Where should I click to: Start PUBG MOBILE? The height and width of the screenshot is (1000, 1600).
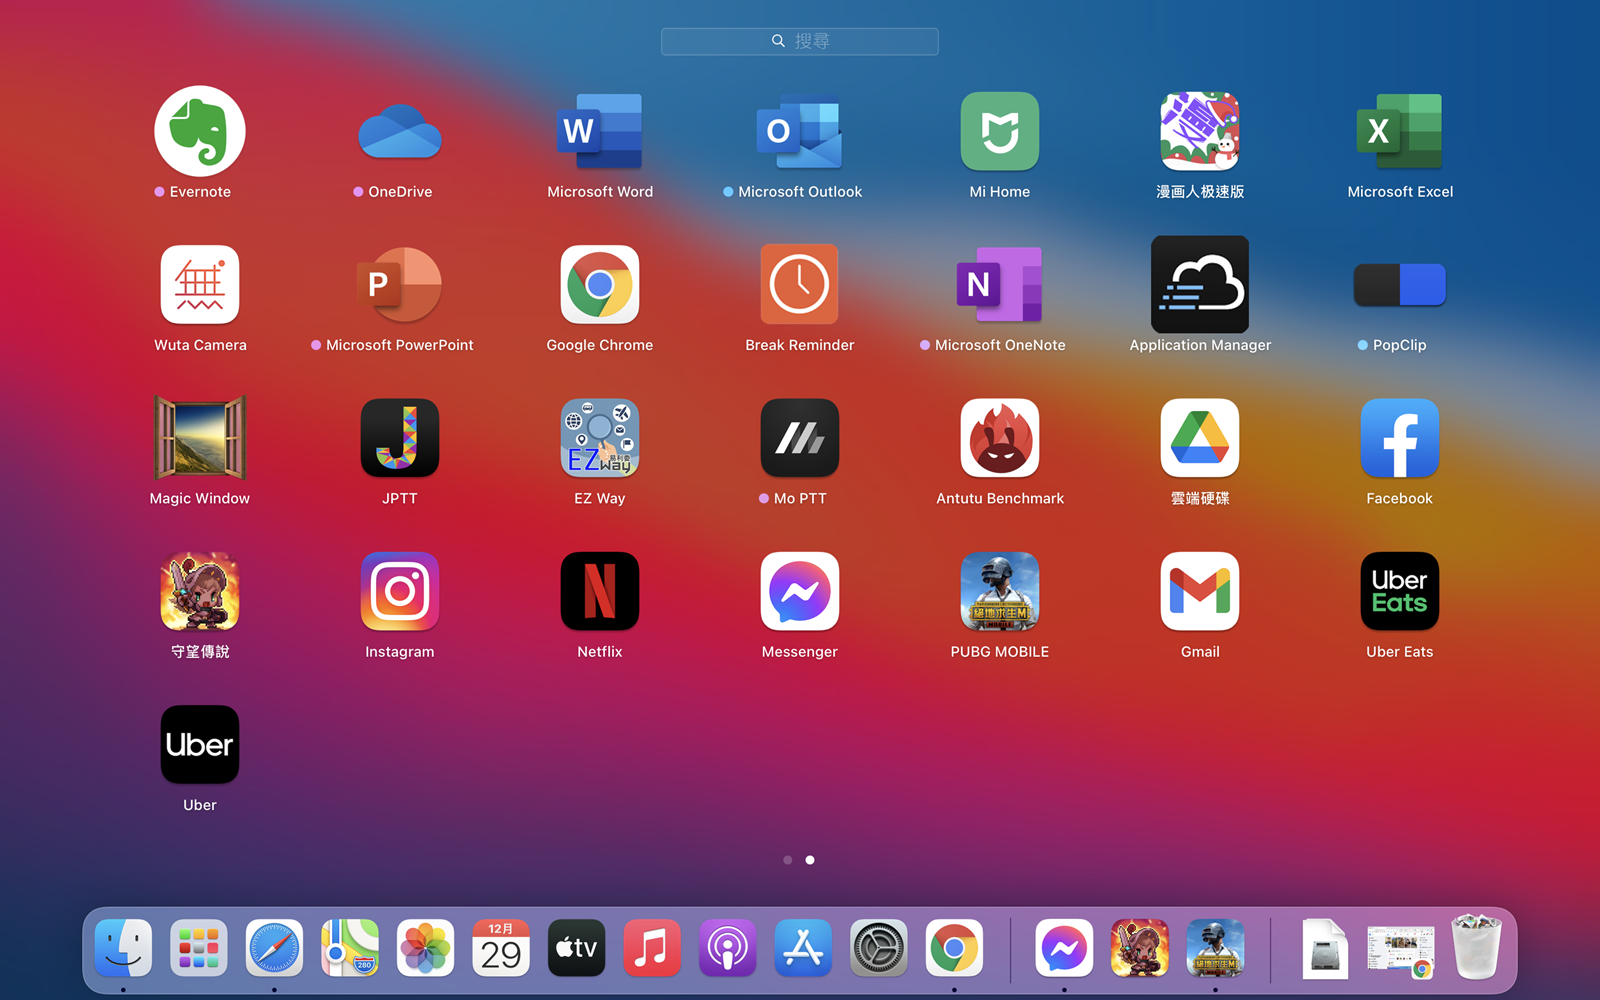(x=999, y=591)
